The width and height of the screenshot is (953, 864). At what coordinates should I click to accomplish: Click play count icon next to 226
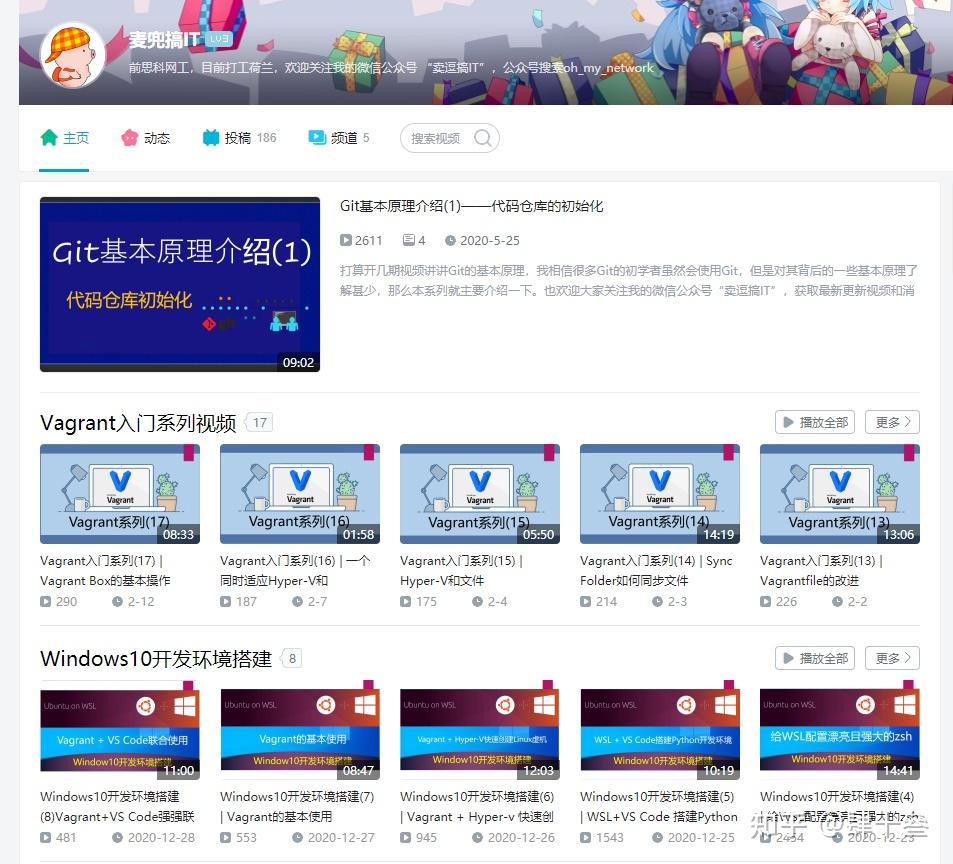coord(765,602)
